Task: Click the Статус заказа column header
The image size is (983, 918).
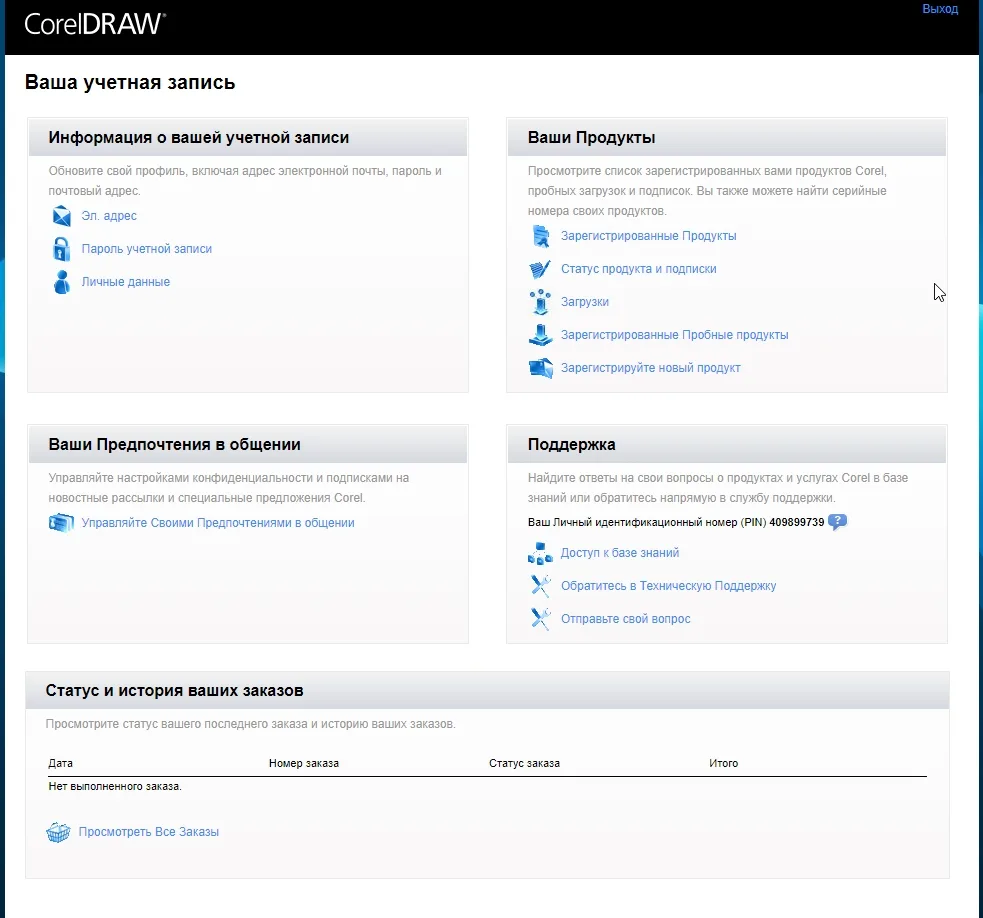Action: (x=524, y=764)
